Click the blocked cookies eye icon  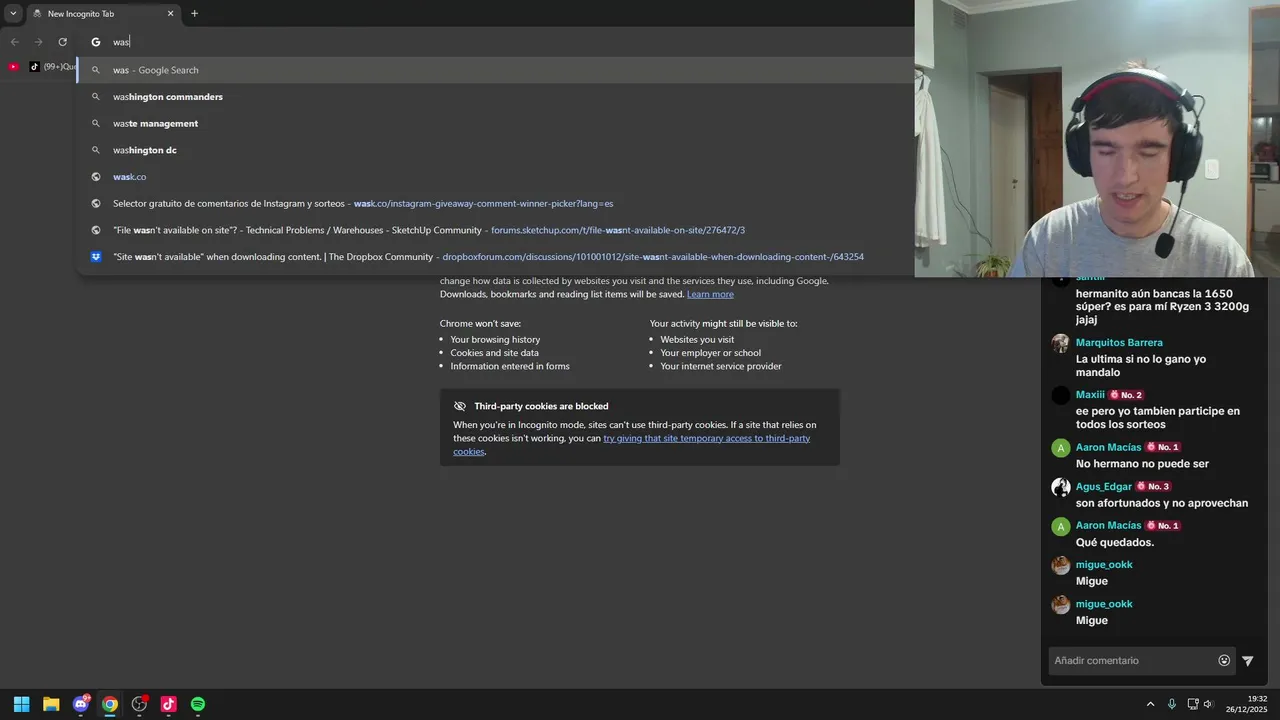click(460, 406)
